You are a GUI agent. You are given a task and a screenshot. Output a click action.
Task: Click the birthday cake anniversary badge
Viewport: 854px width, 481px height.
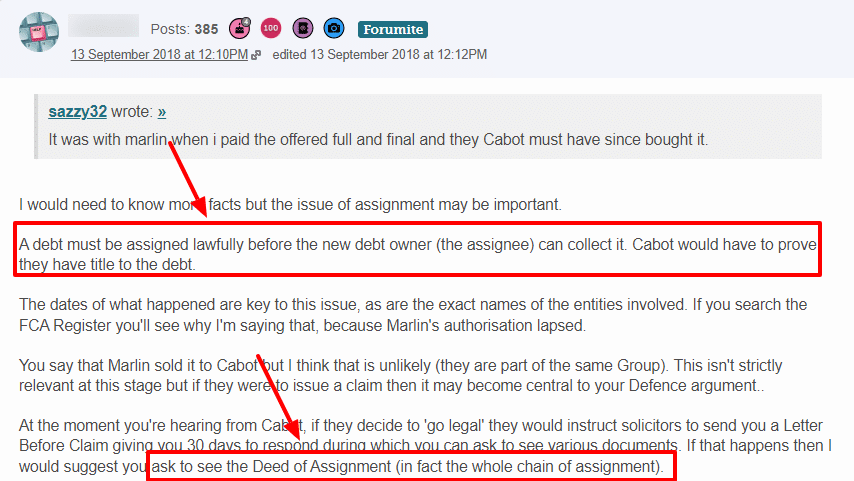point(240,28)
